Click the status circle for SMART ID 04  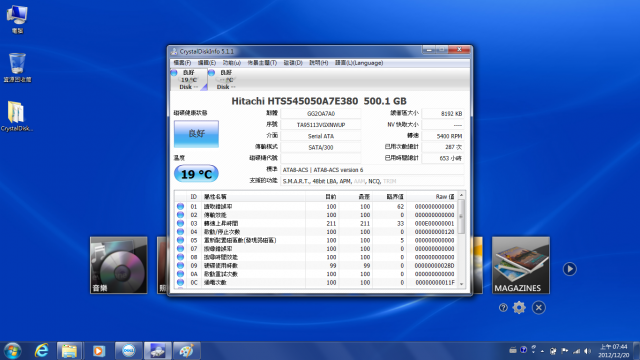pos(180,232)
